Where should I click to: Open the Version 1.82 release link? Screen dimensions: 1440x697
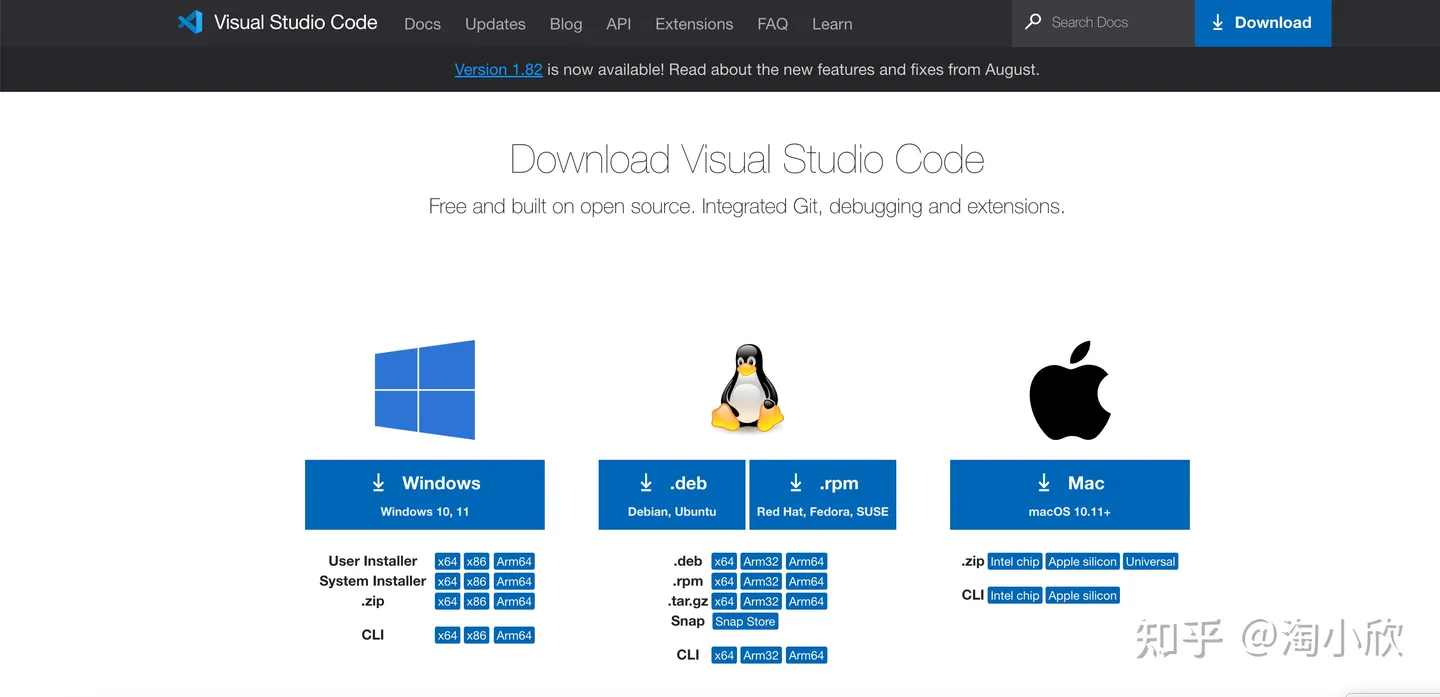point(498,70)
